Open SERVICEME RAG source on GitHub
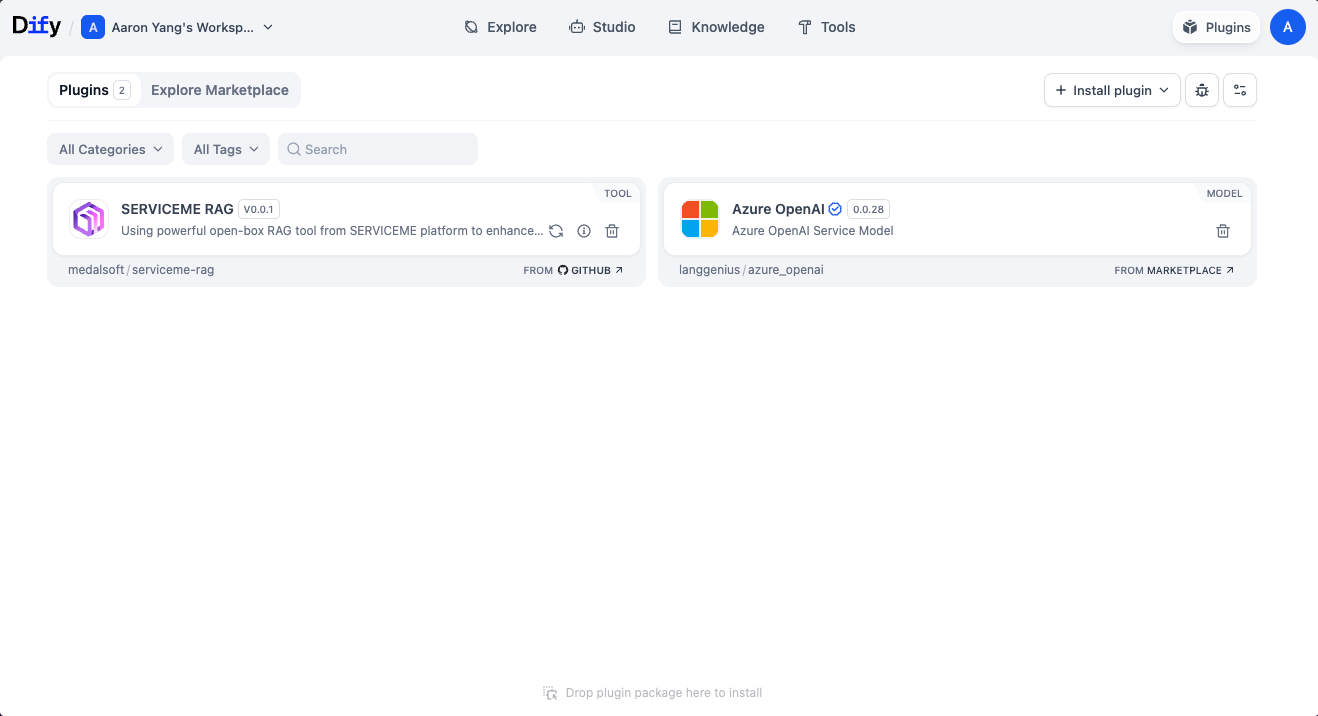This screenshot has width=1318, height=716. 573,270
